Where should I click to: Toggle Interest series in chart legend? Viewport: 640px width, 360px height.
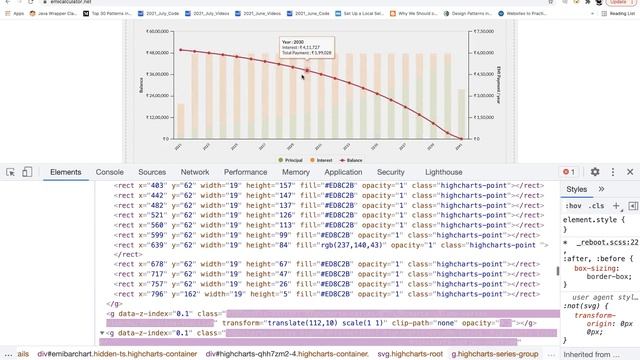click(321, 160)
